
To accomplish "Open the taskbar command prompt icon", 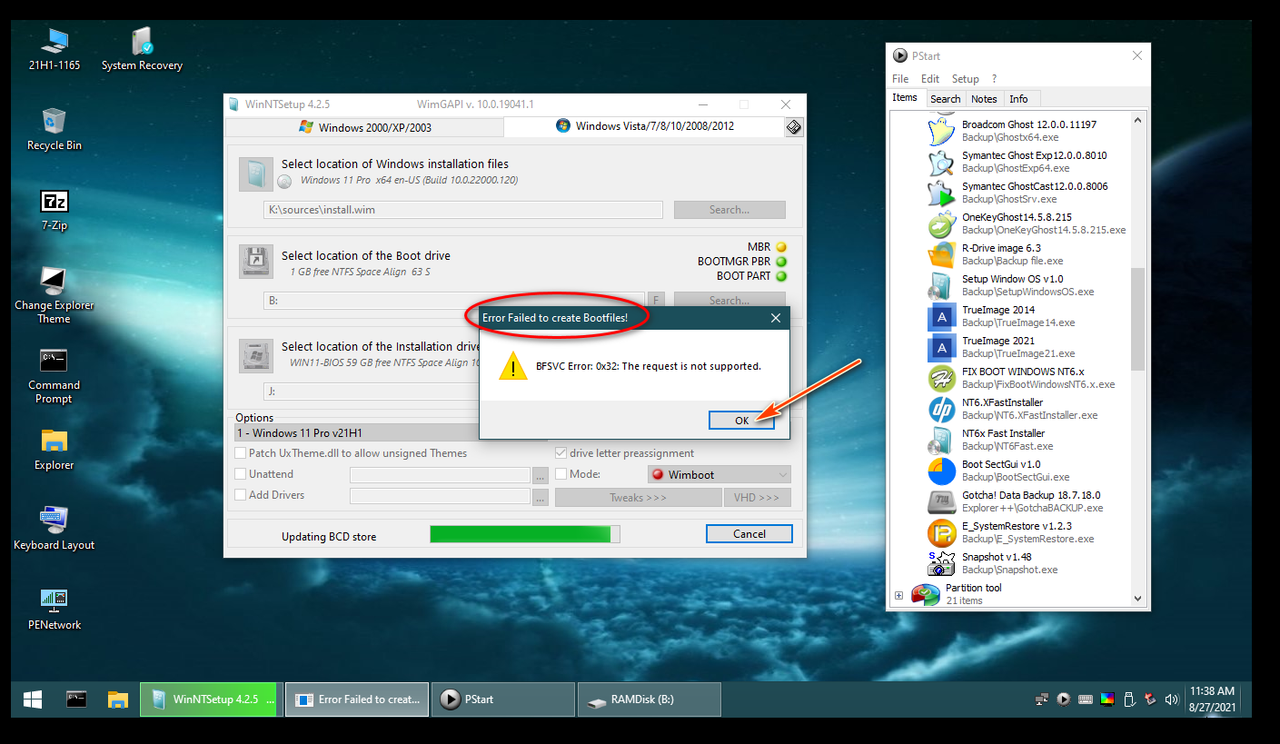I will click(77, 699).
